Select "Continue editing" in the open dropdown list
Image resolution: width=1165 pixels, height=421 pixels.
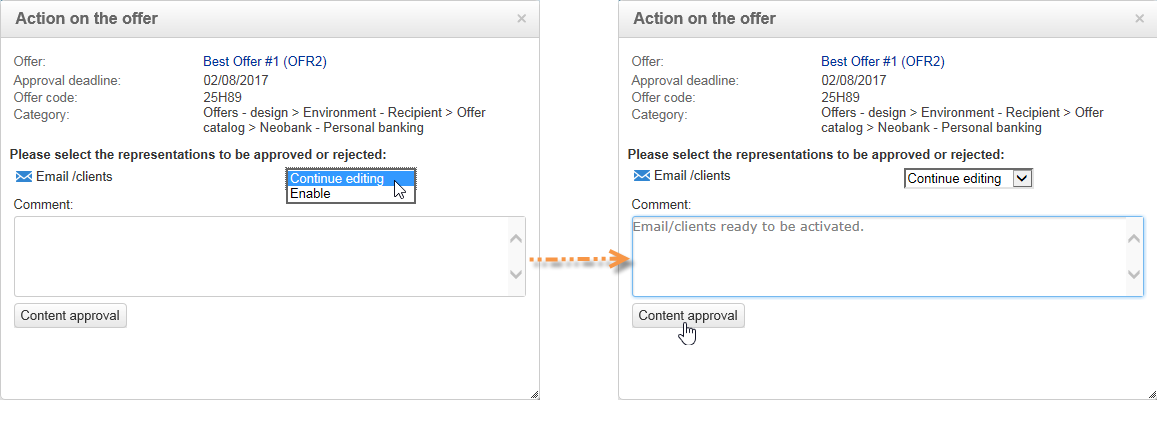pos(337,179)
